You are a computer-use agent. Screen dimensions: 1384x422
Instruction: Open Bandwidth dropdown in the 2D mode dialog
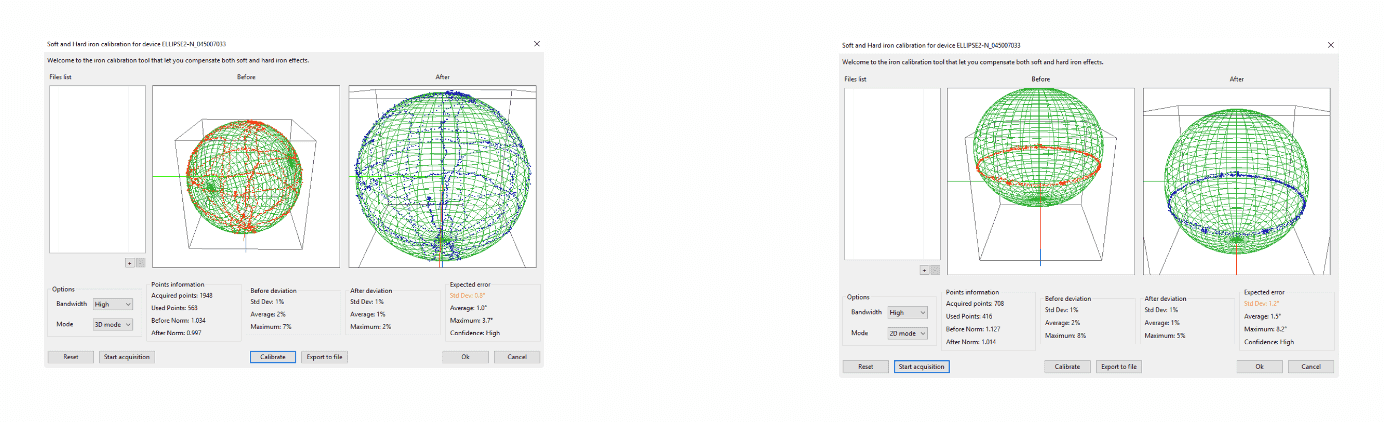coord(907,312)
